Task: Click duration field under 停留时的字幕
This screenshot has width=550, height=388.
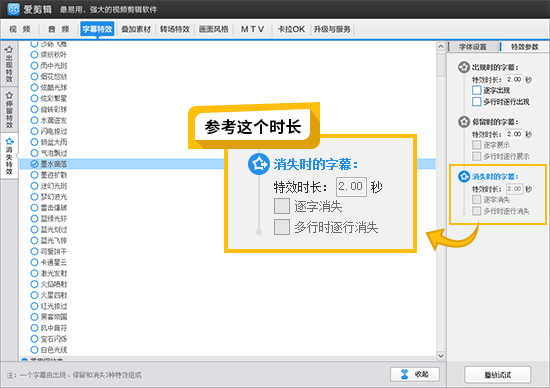Action: (x=514, y=134)
